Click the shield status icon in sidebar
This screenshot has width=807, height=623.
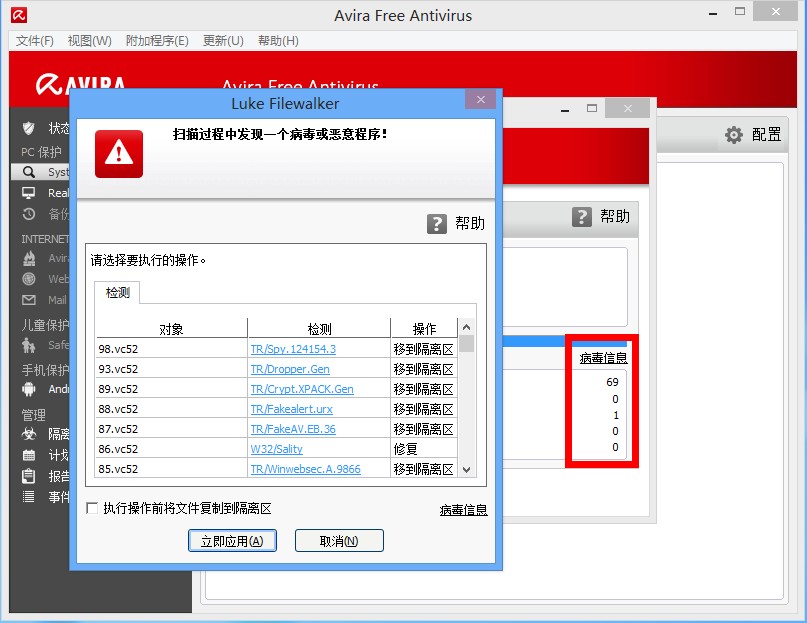tap(29, 128)
